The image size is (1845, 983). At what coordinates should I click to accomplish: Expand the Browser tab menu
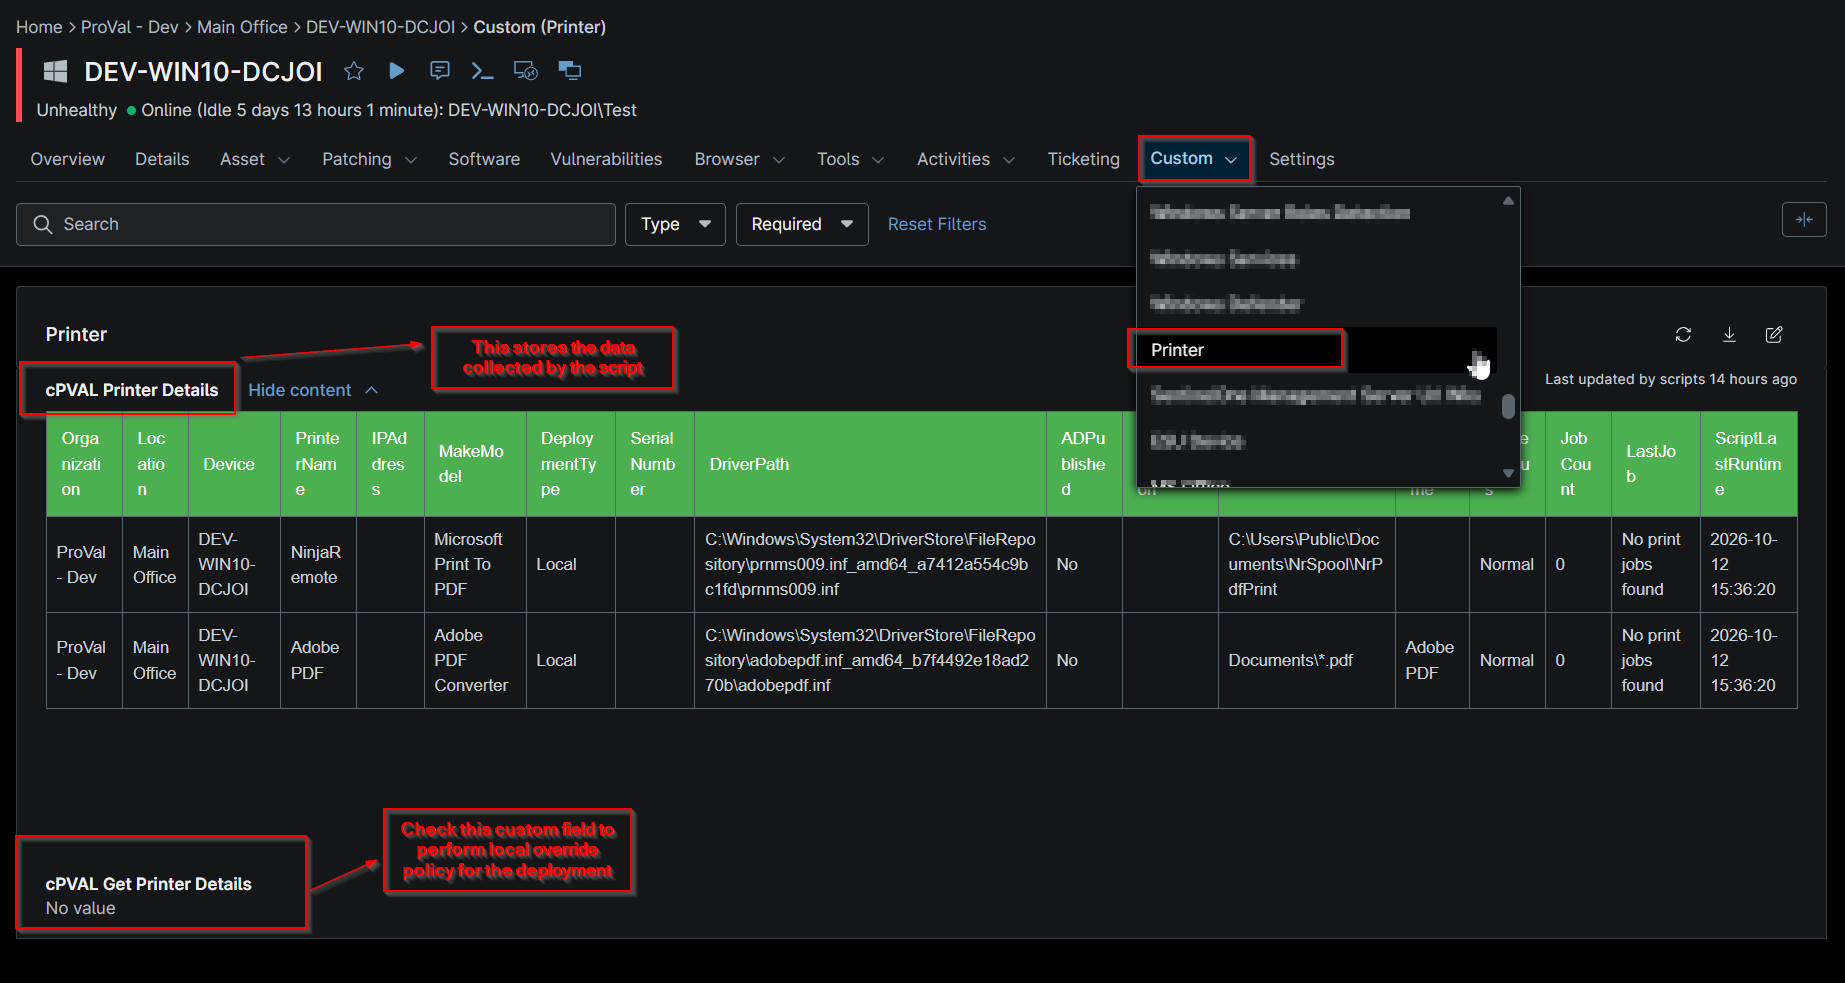[740, 160]
